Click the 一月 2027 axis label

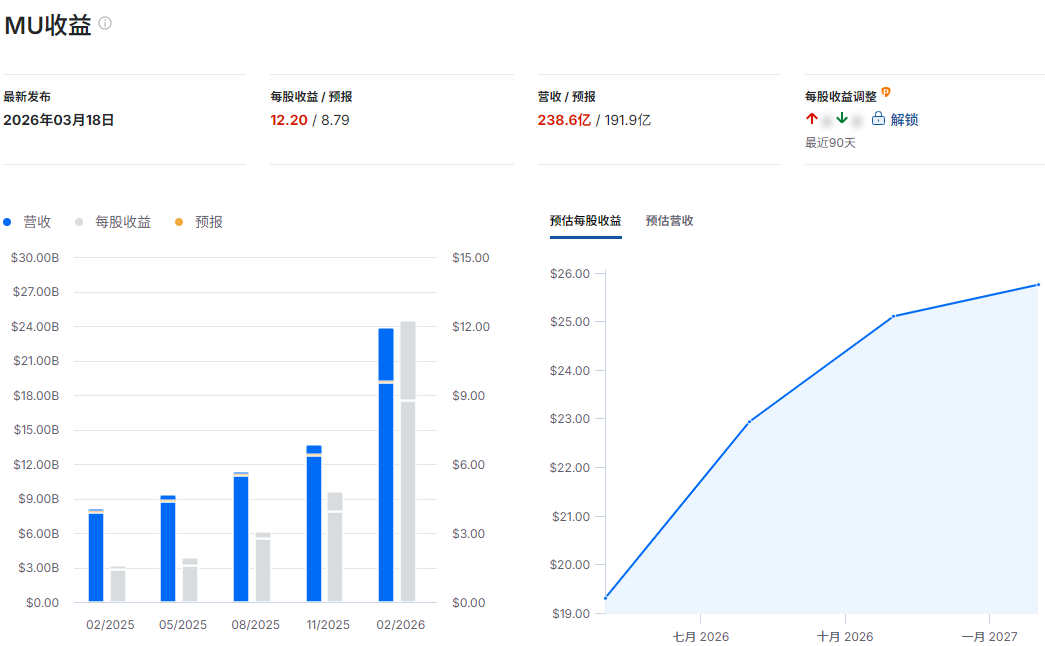click(x=989, y=637)
